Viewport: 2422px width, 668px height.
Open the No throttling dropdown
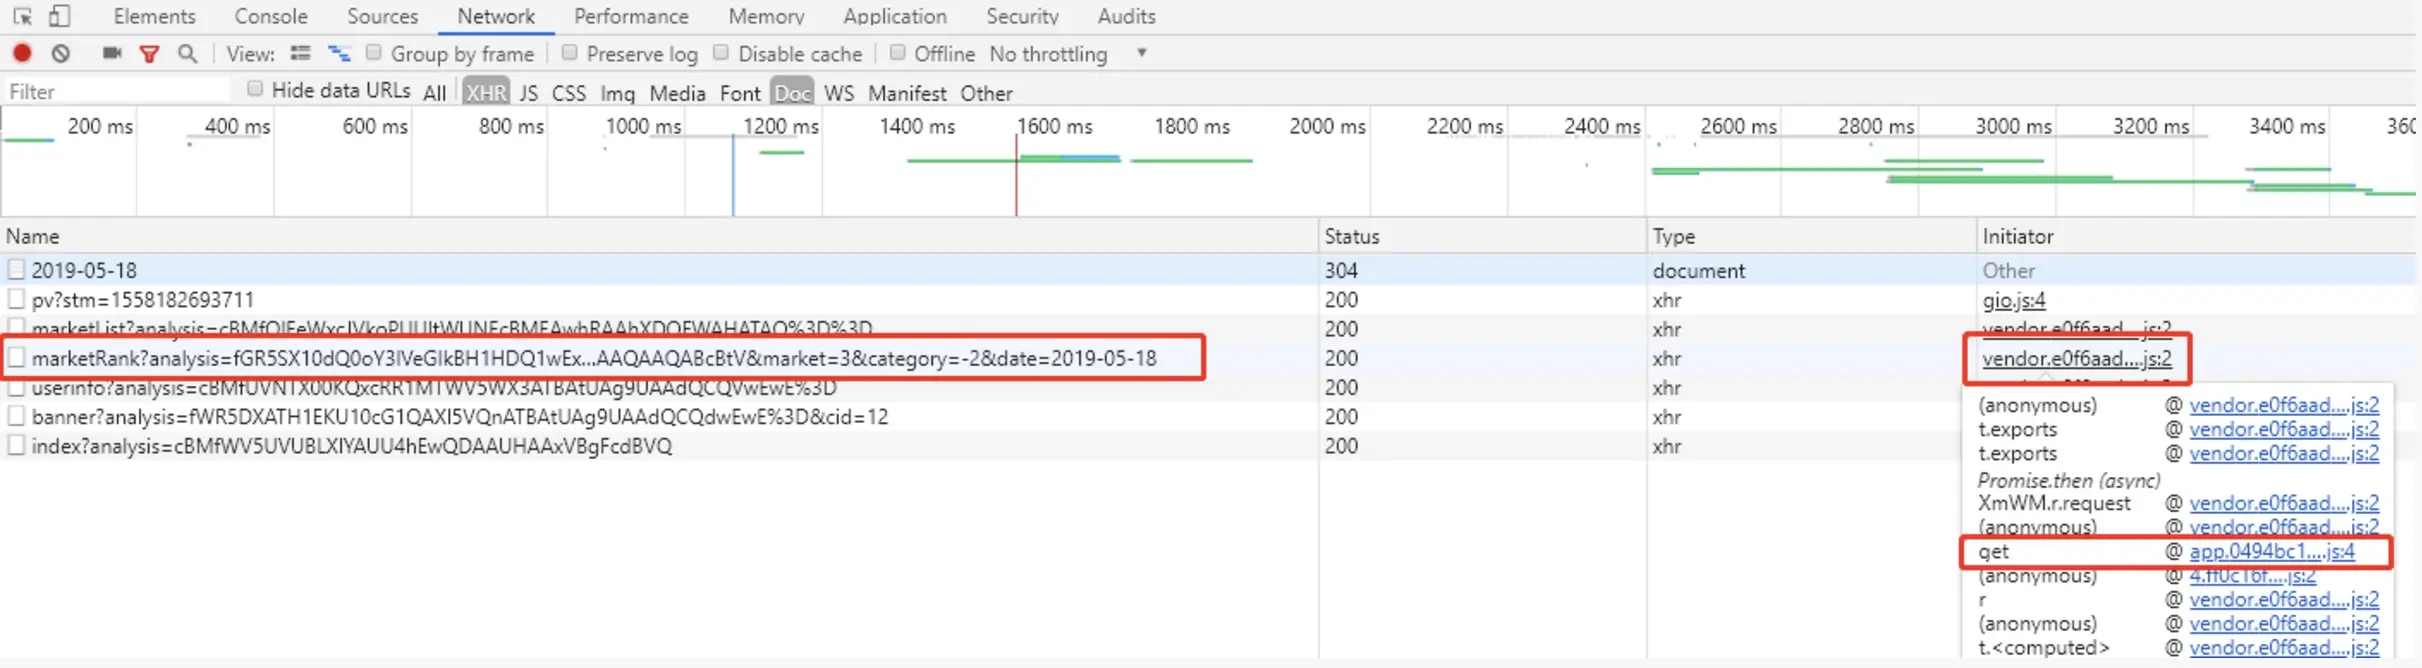point(1068,54)
